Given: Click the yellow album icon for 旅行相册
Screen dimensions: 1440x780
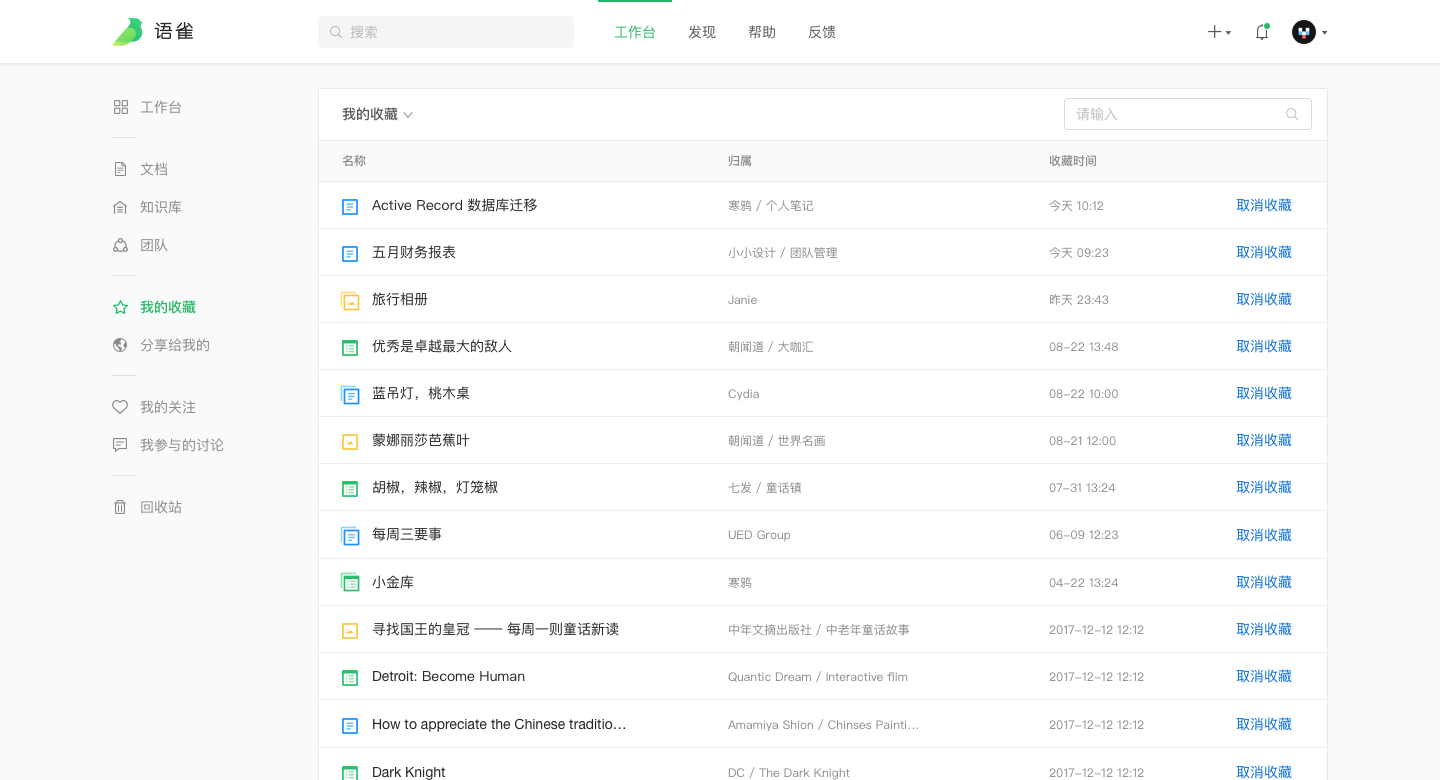Looking at the screenshot, I should [x=350, y=300].
